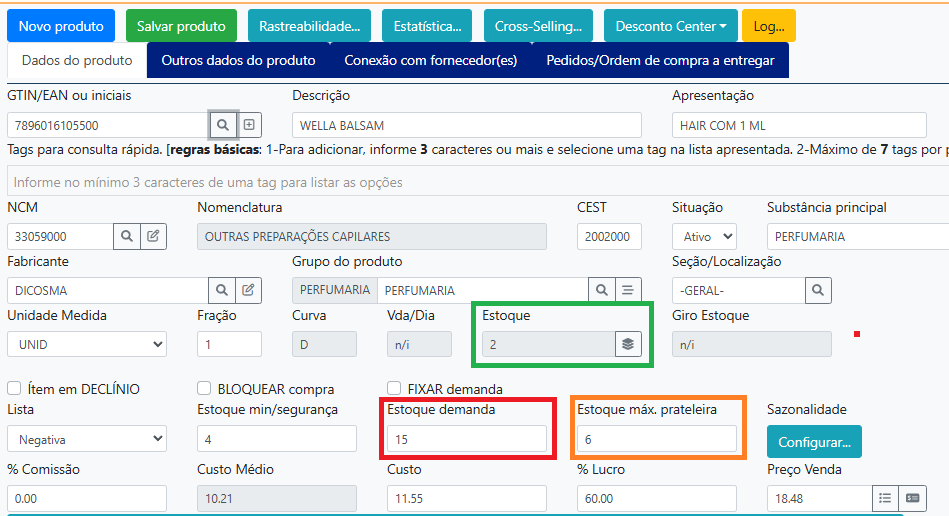
Task: Click the list icon beside Preço Venda
Action: 884,498
